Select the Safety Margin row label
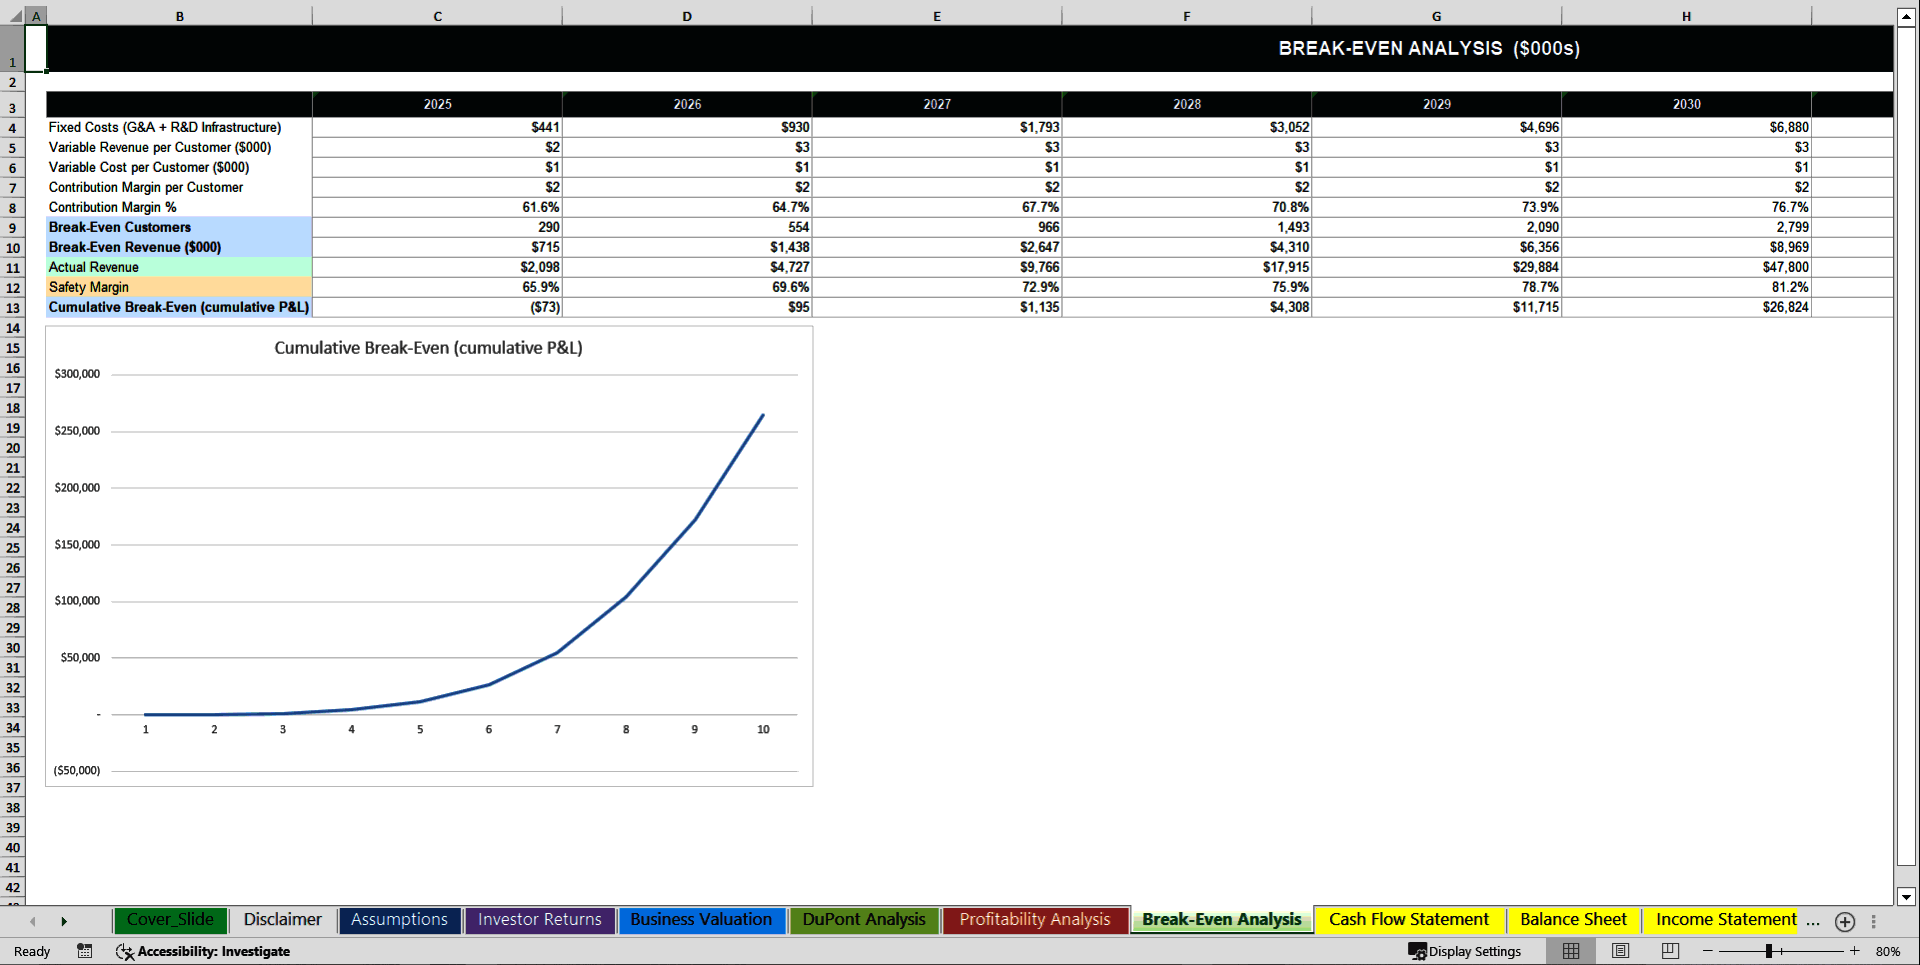Image resolution: width=1920 pixels, height=965 pixels. [88, 287]
